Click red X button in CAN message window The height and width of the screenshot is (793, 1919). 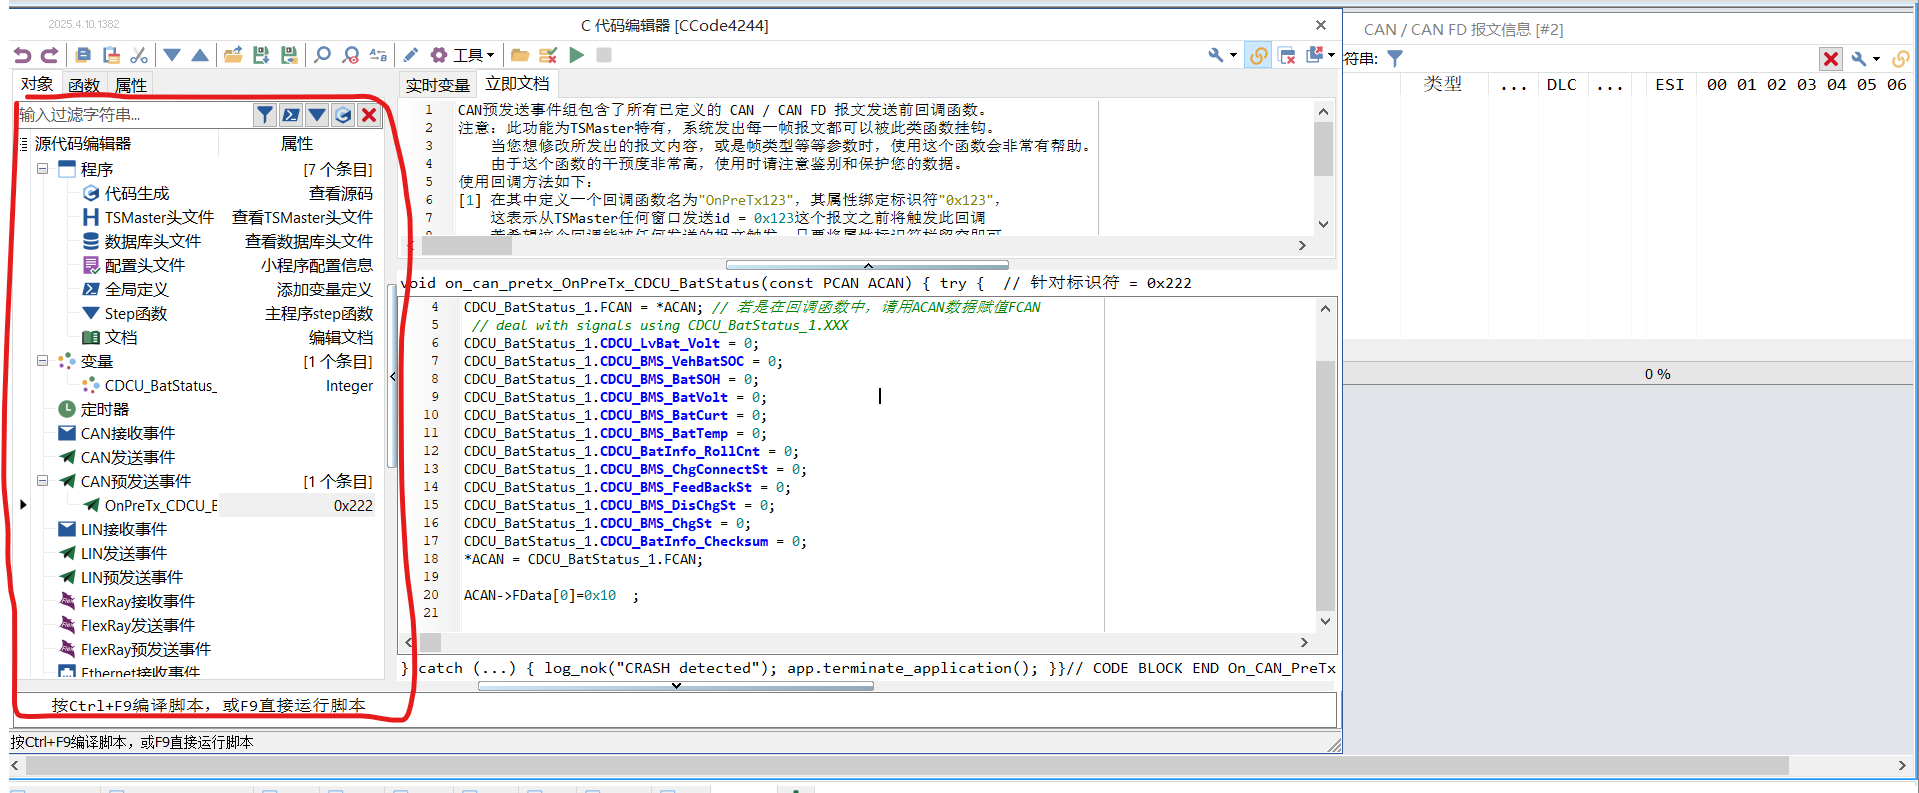click(1831, 59)
